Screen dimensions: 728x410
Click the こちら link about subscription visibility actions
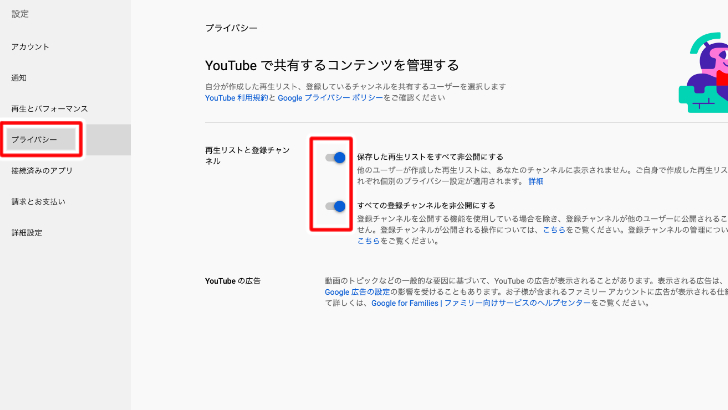point(554,230)
